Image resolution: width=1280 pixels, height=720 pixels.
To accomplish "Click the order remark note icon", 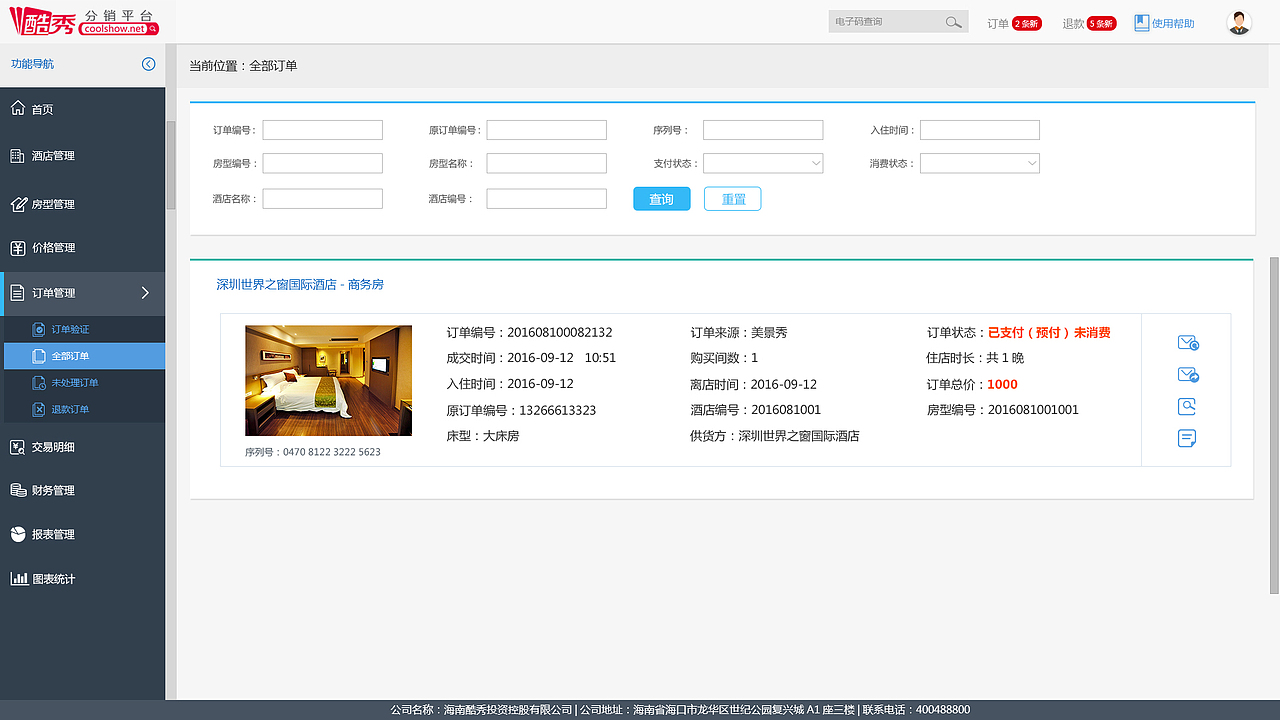I will pyautogui.click(x=1187, y=438).
